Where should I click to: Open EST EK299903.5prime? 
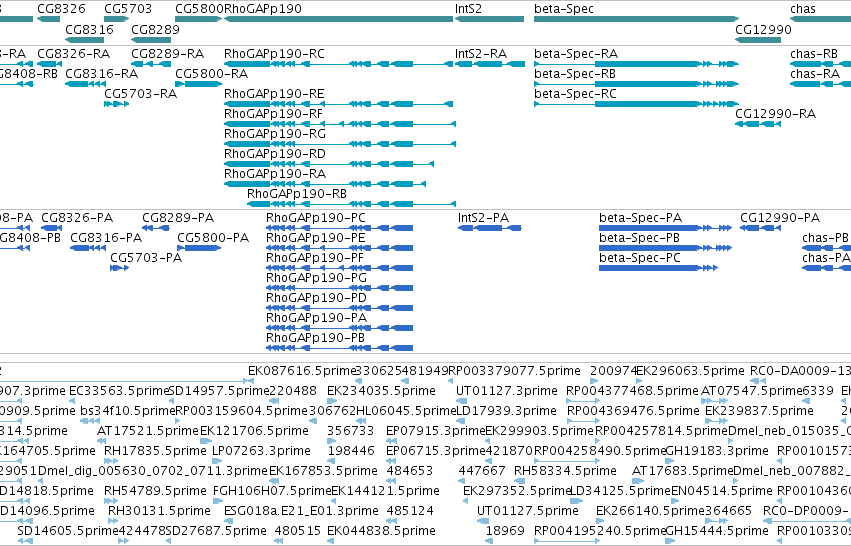[x=539, y=431]
